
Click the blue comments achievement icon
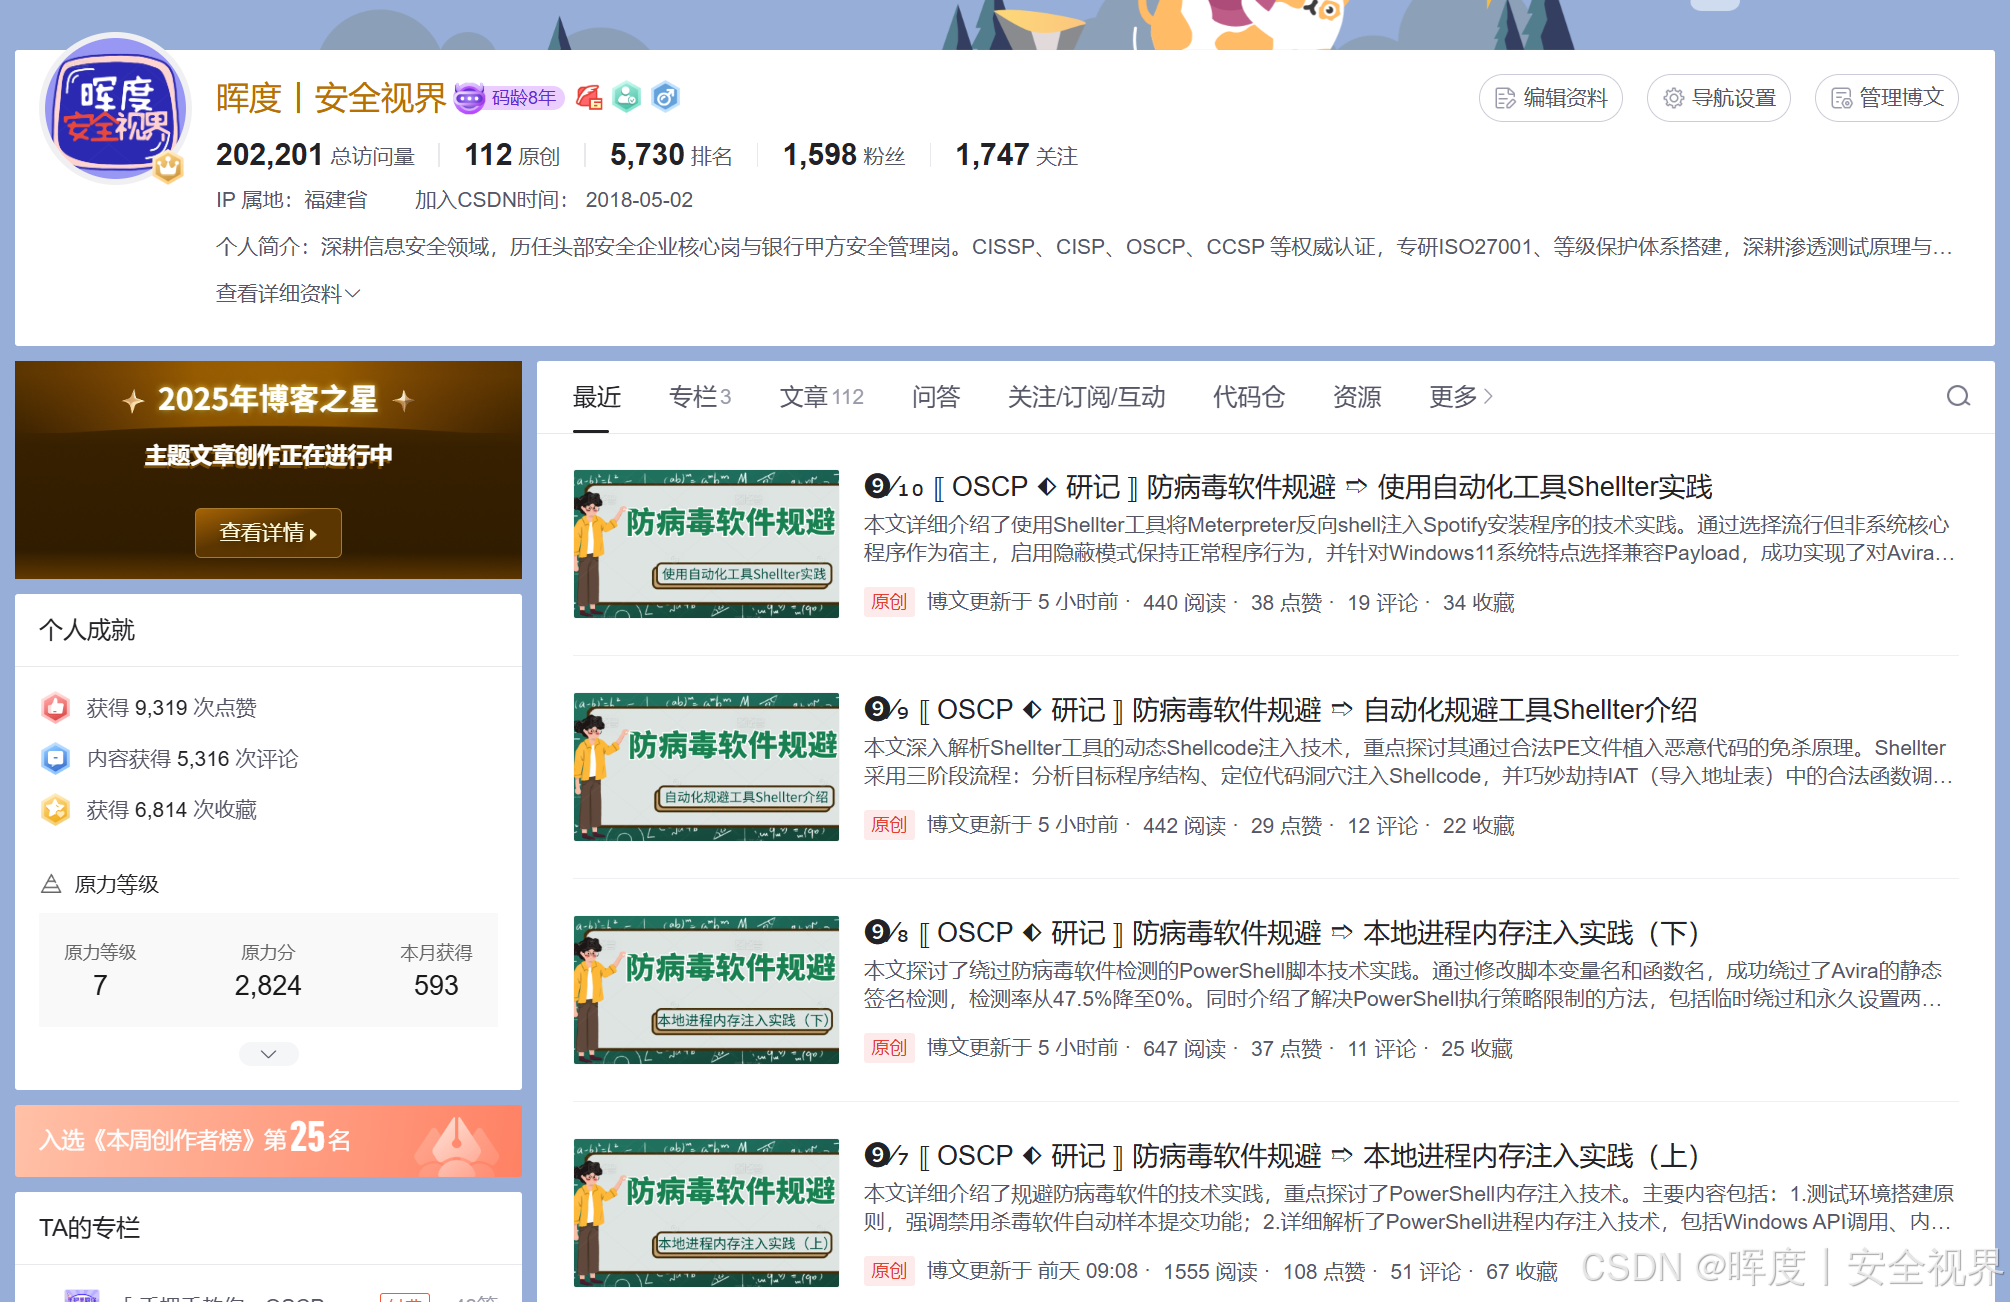(x=56, y=759)
